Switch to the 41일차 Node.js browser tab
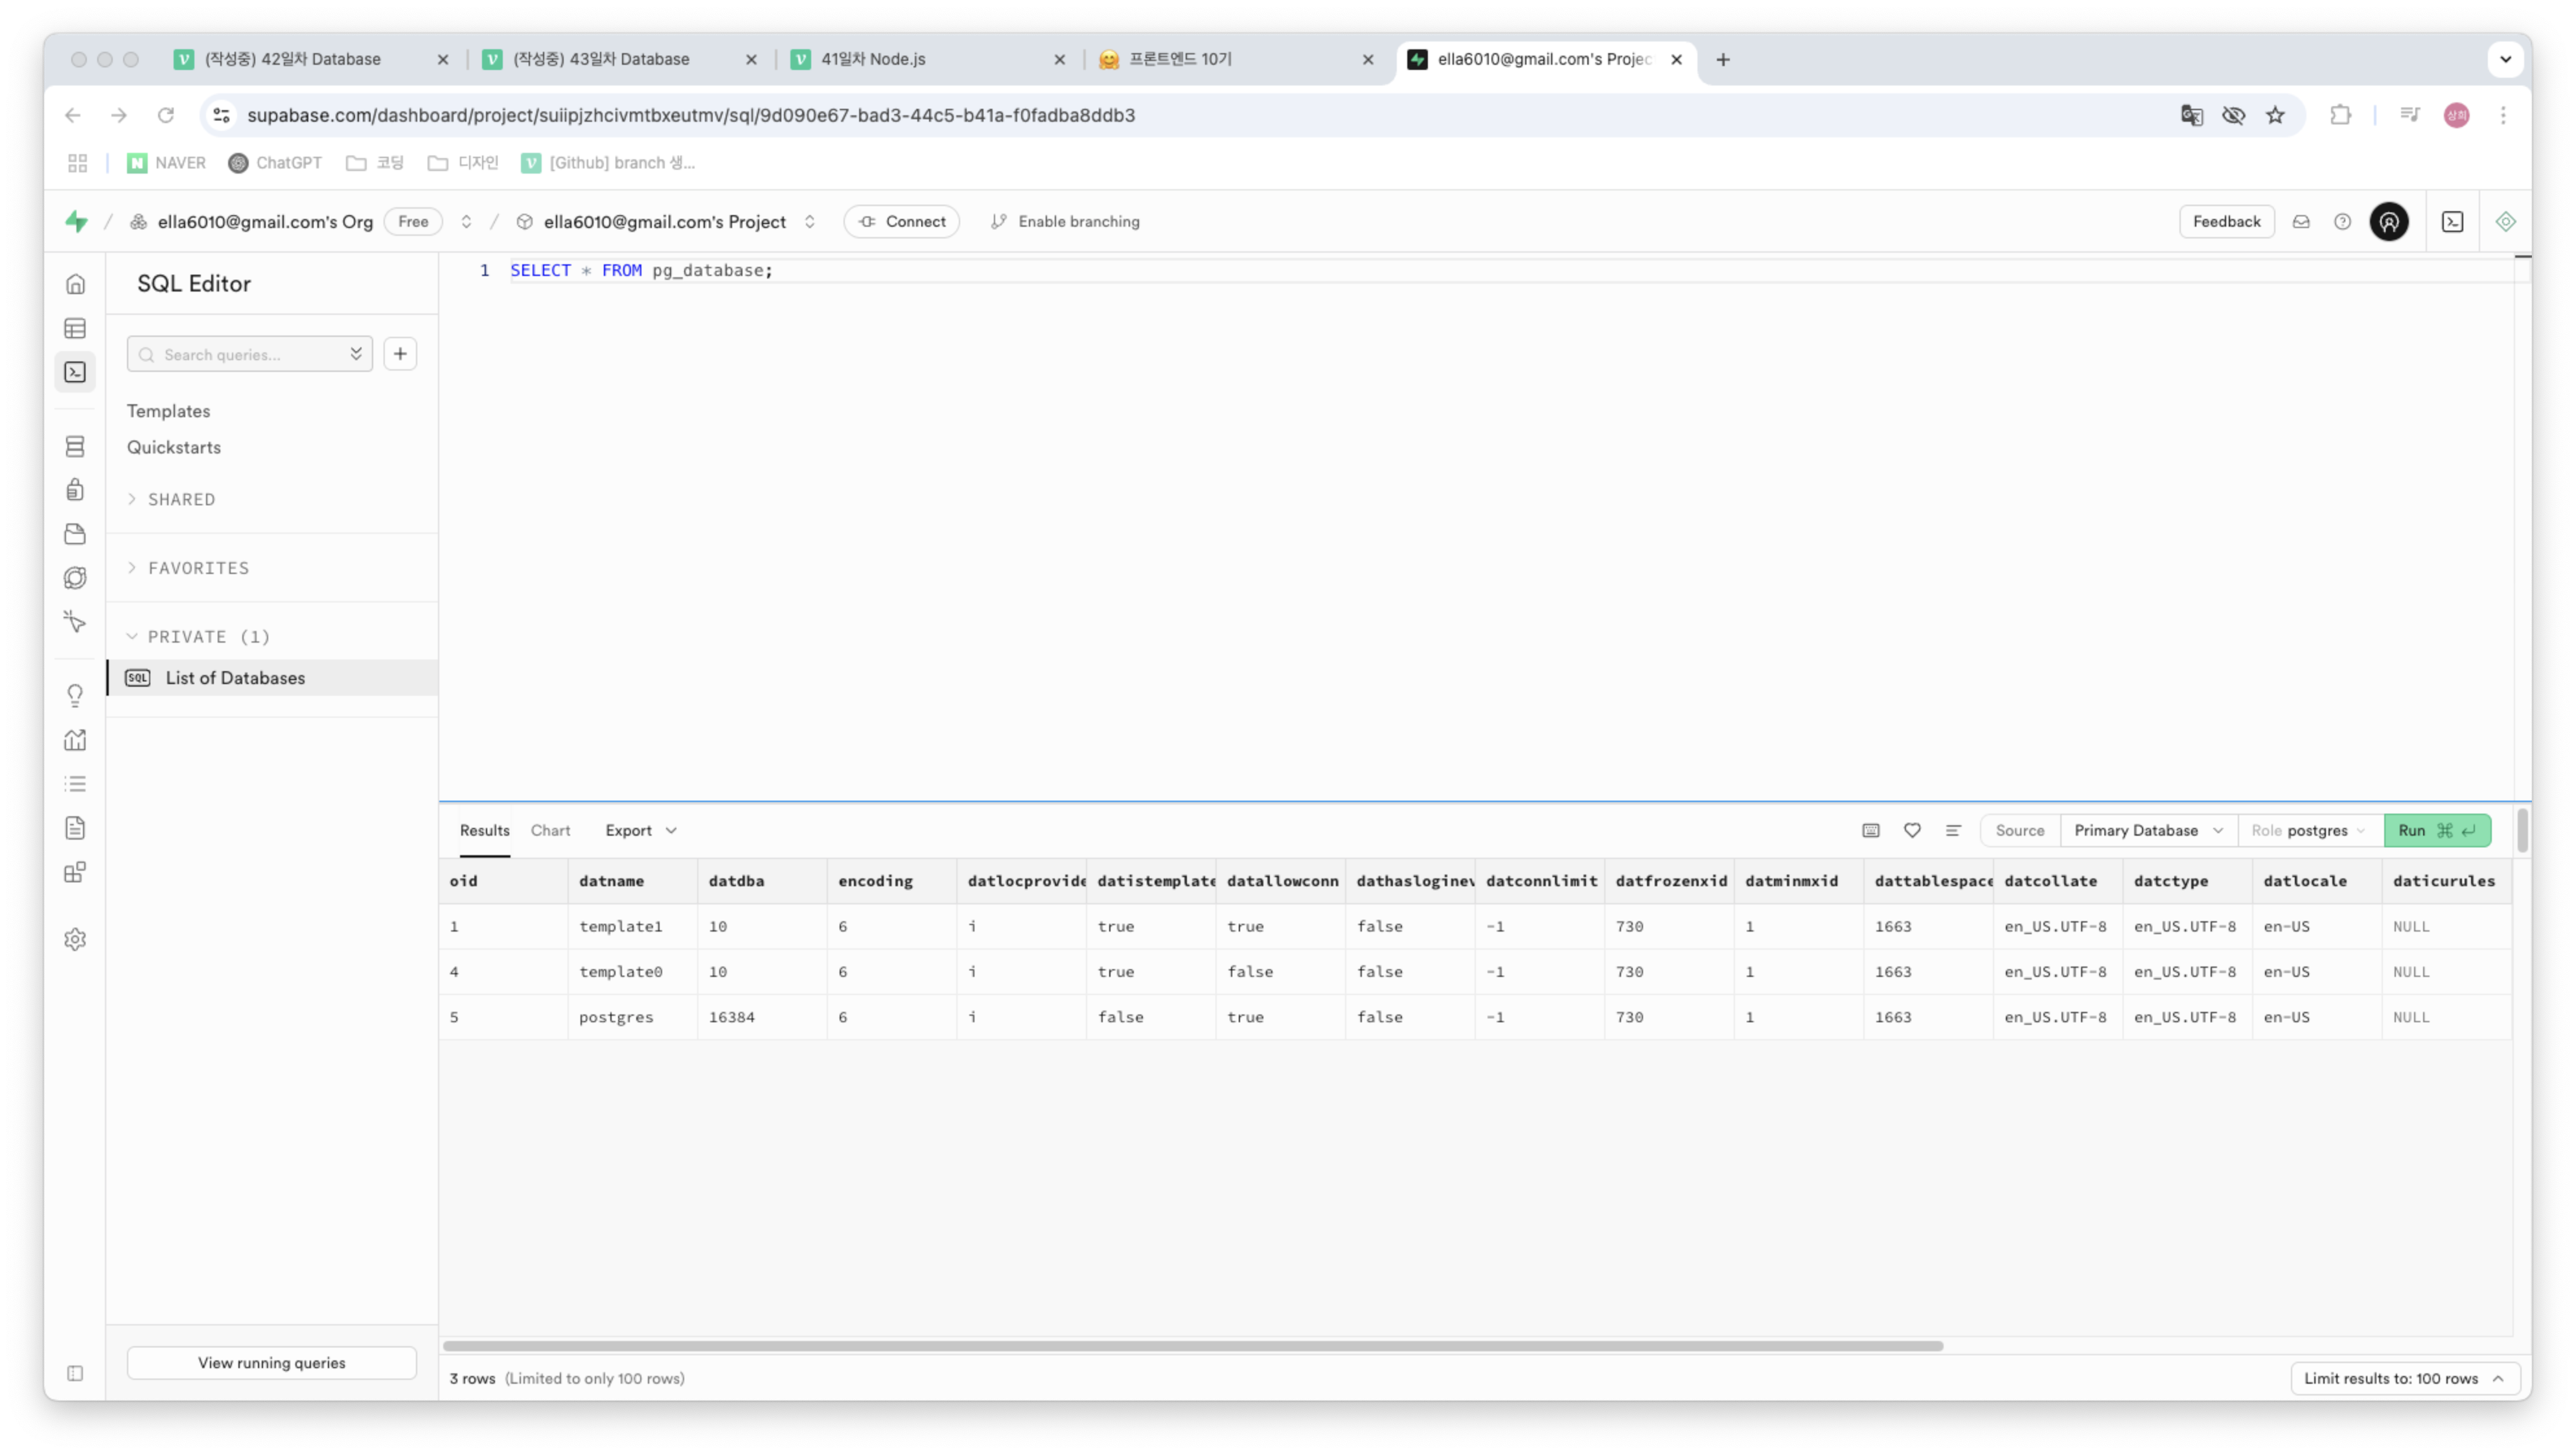 928,59
